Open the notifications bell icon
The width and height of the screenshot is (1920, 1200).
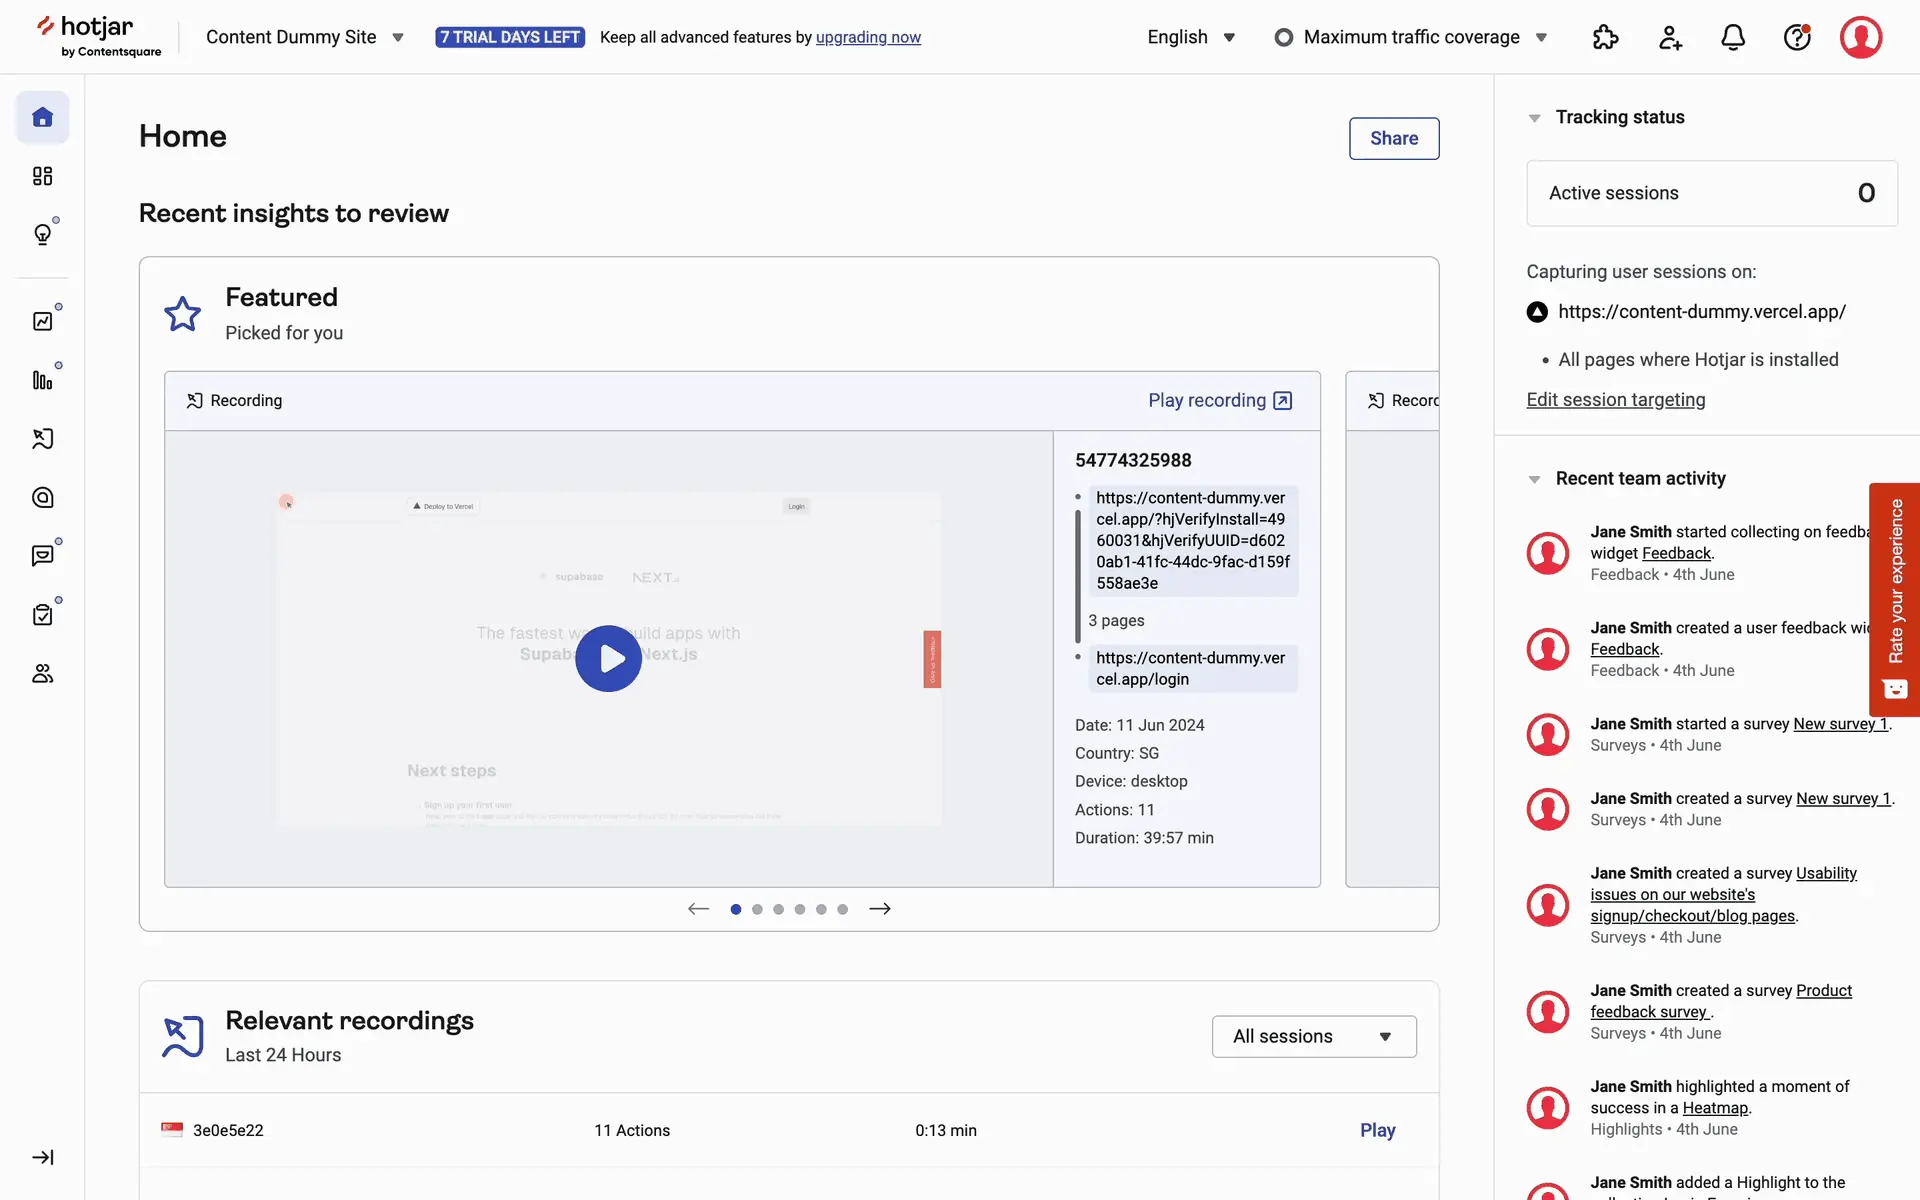pos(1732,38)
